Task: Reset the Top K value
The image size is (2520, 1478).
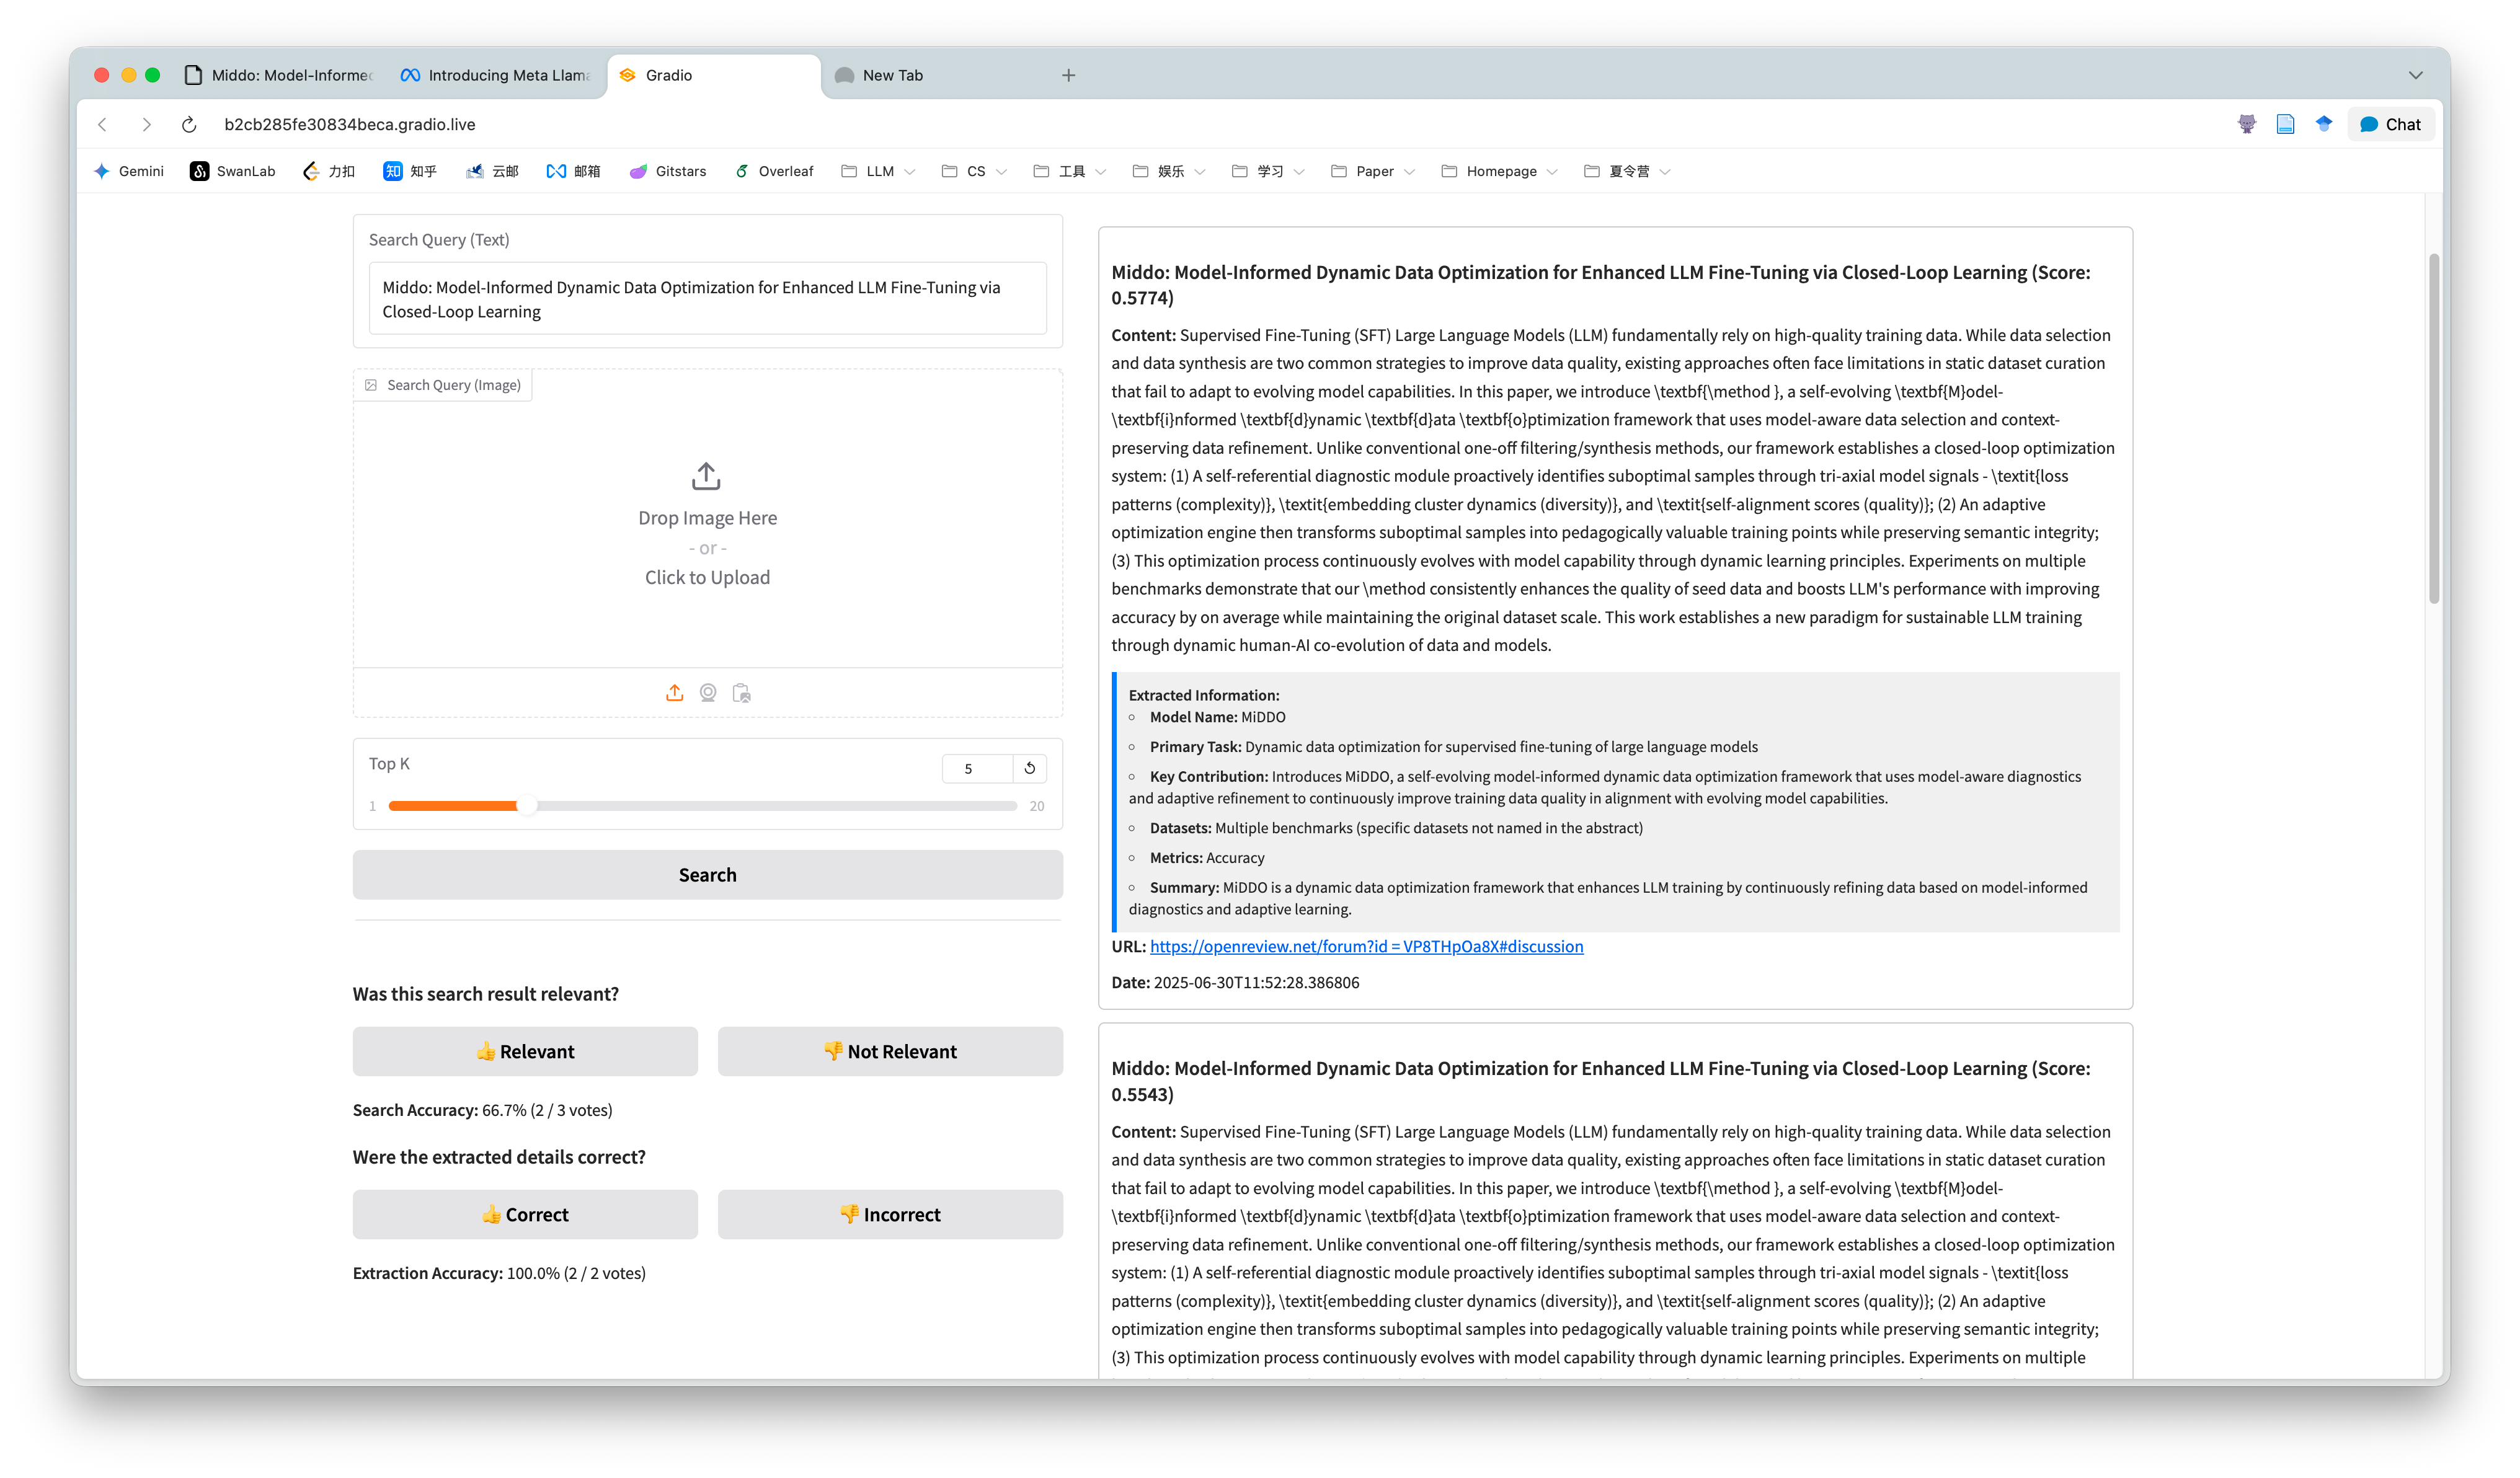Action: [1029, 768]
